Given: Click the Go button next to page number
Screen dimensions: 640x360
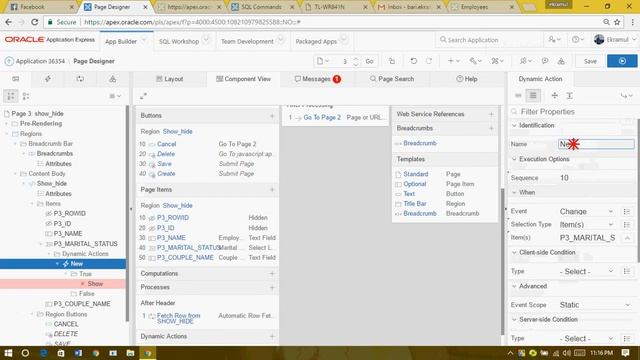Looking at the screenshot, I should tap(369, 61).
